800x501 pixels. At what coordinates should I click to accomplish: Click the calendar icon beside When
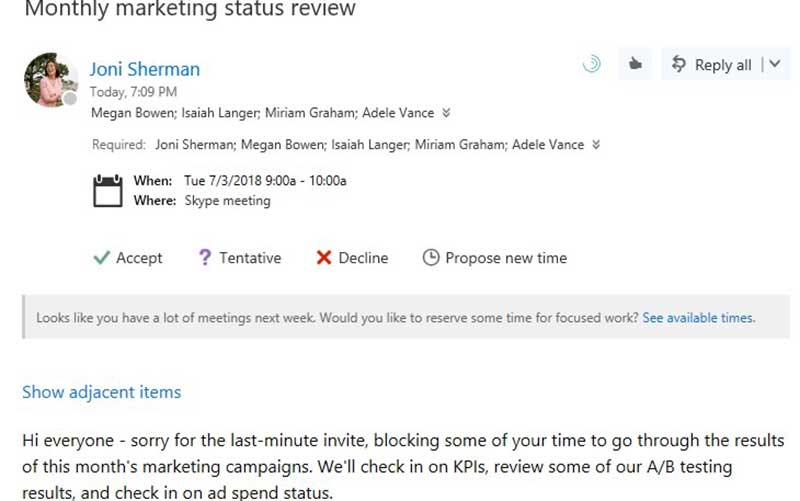point(107,191)
